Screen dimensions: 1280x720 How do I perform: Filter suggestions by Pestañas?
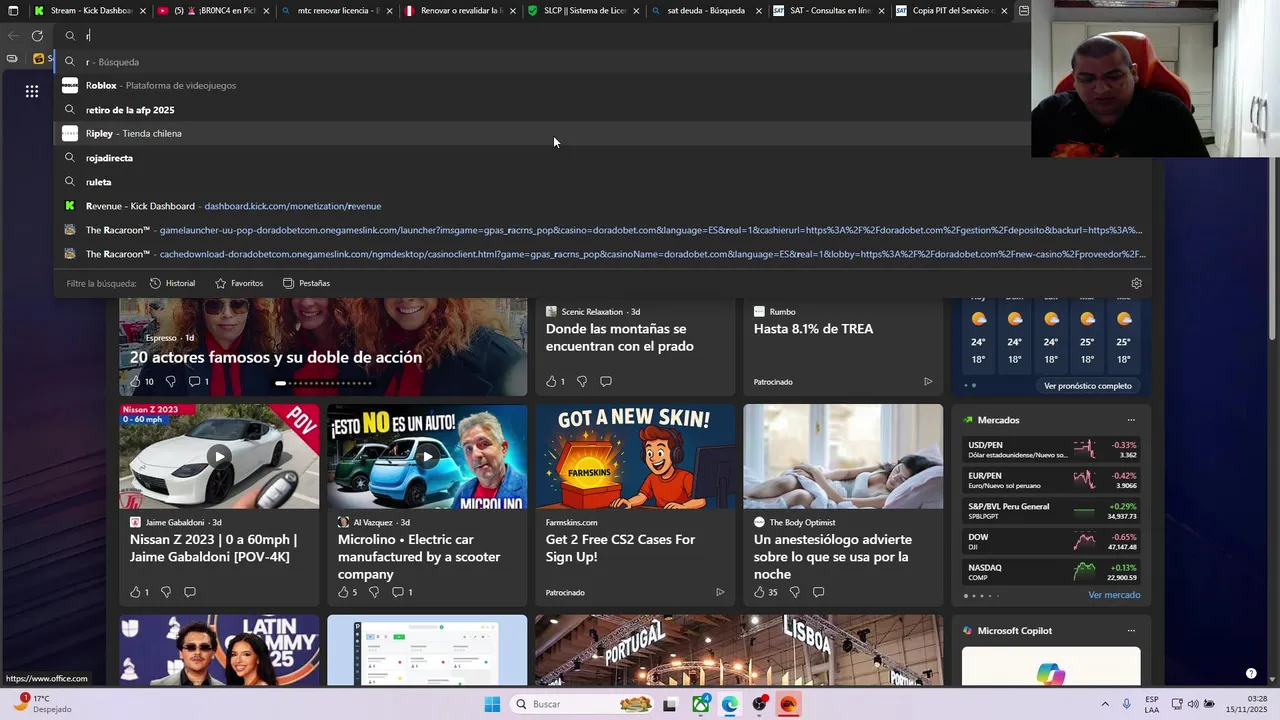pyautogui.click(x=306, y=283)
